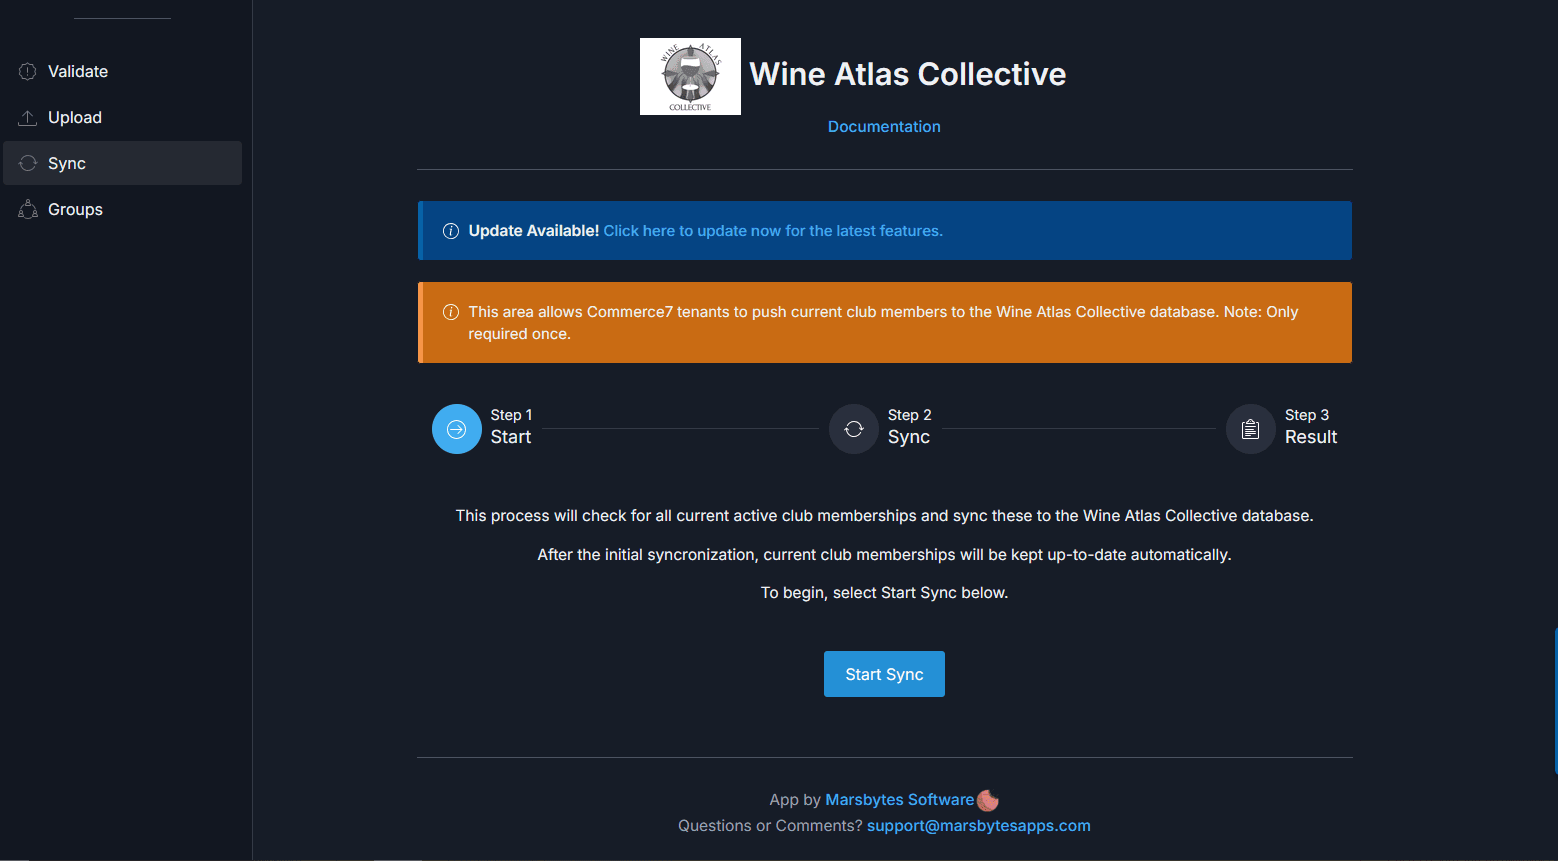Click the info icon in Update Available banner
The width and height of the screenshot is (1558, 861).
click(451, 231)
